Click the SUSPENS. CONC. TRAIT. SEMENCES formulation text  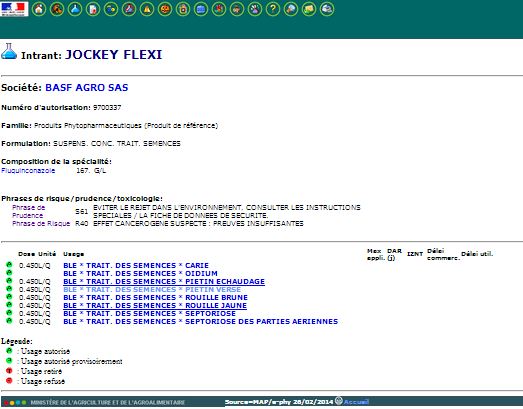point(117,143)
